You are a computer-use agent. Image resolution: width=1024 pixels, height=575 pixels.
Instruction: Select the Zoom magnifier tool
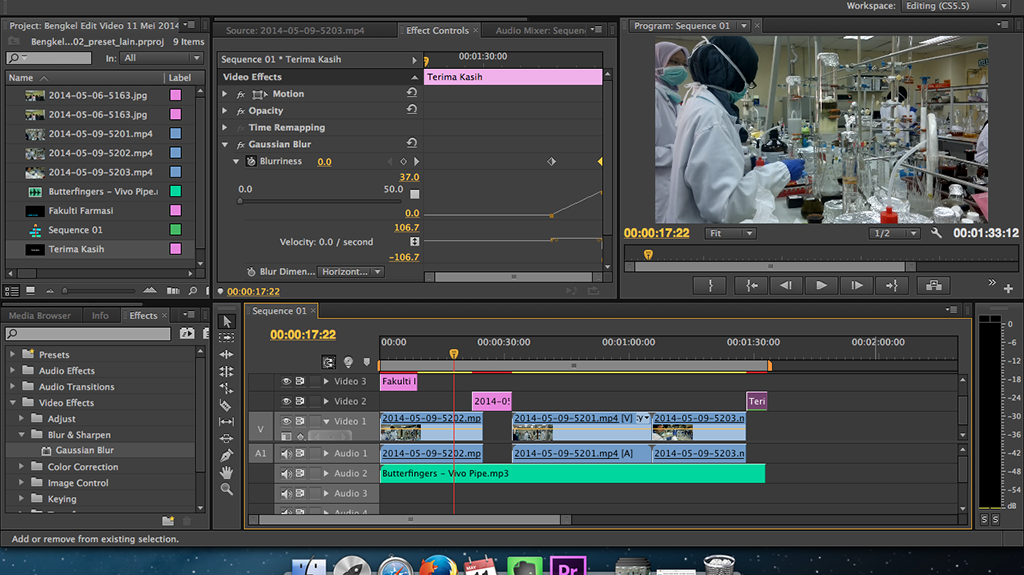tap(227, 489)
